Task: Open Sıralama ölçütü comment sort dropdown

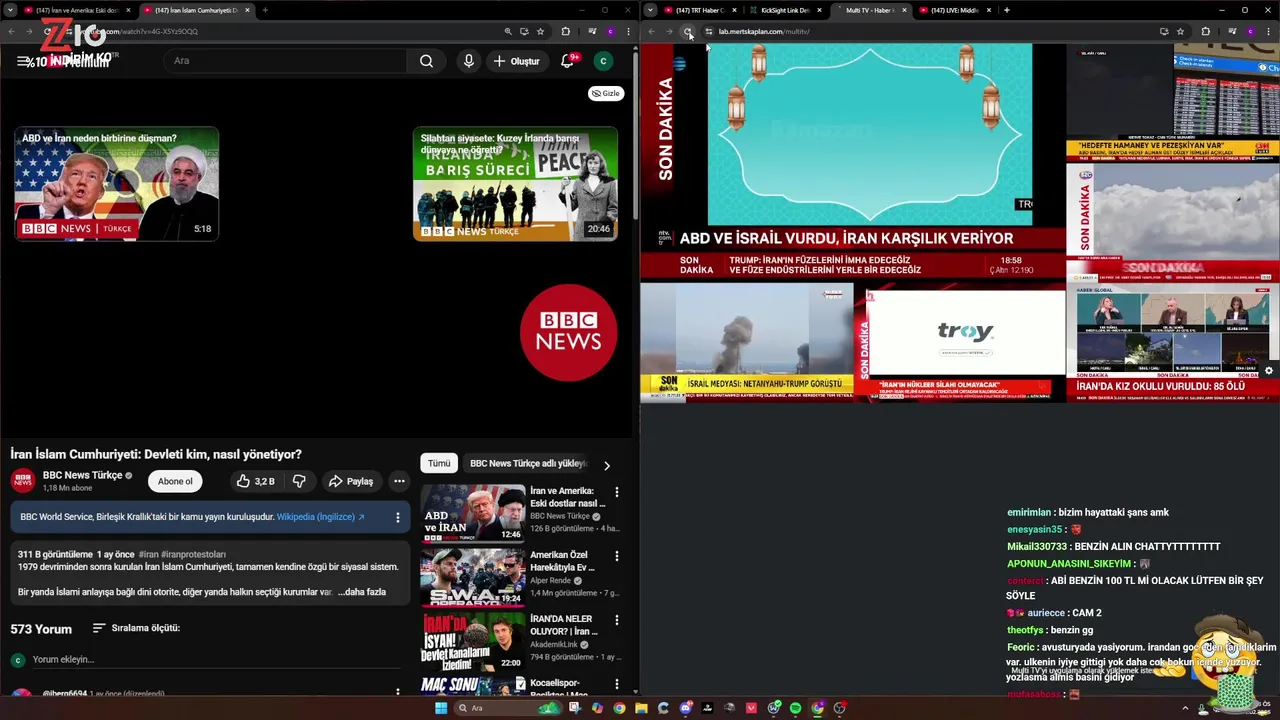Action: click(x=136, y=628)
